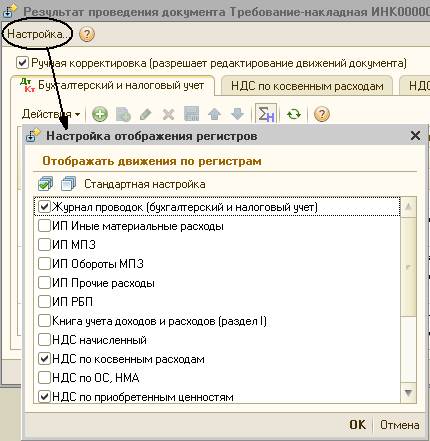Check ИП РБП checkbox
Viewport: 430px width, 441px height.
tap(44, 302)
